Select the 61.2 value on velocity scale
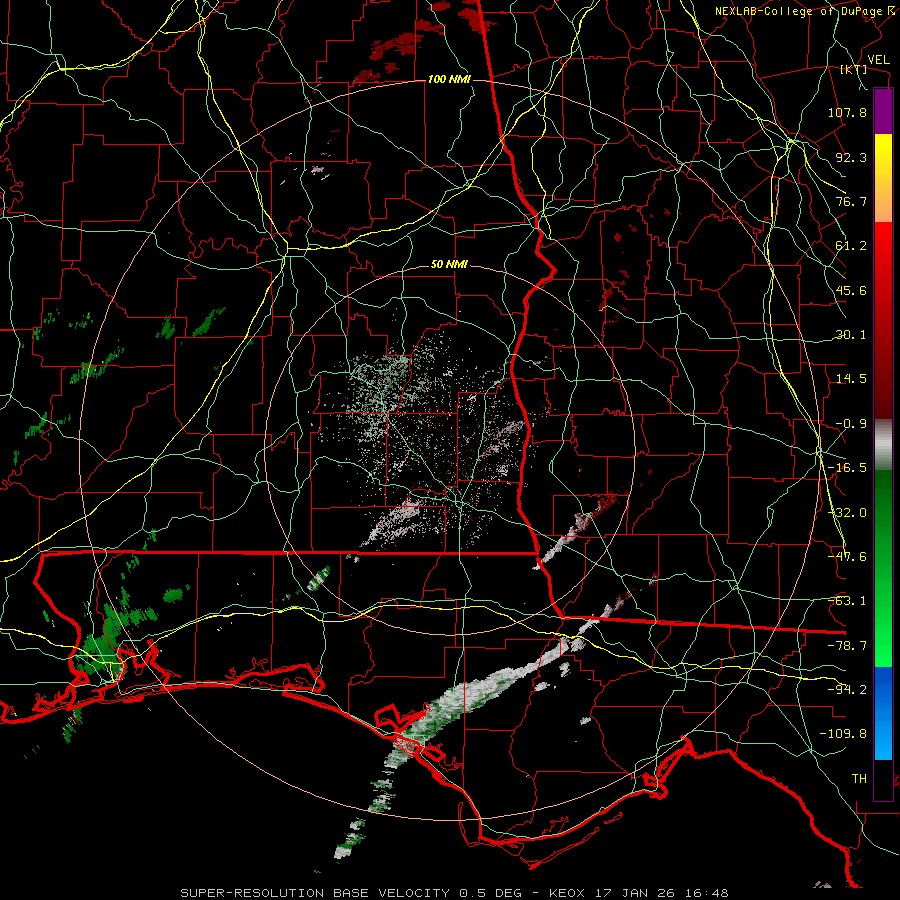This screenshot has width=900, height=900. (x=851, y=246)
